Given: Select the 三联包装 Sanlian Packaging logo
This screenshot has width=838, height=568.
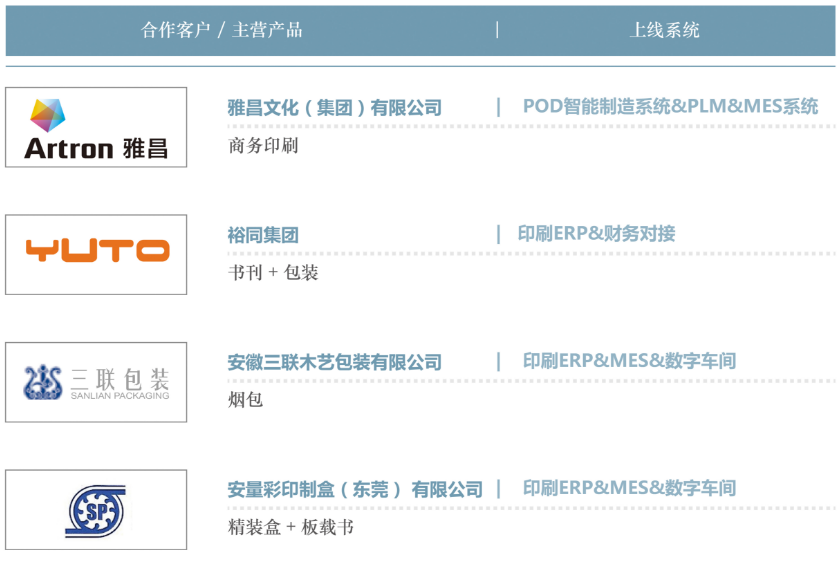Looking at the screenshot, I should [x=96, y=382].
